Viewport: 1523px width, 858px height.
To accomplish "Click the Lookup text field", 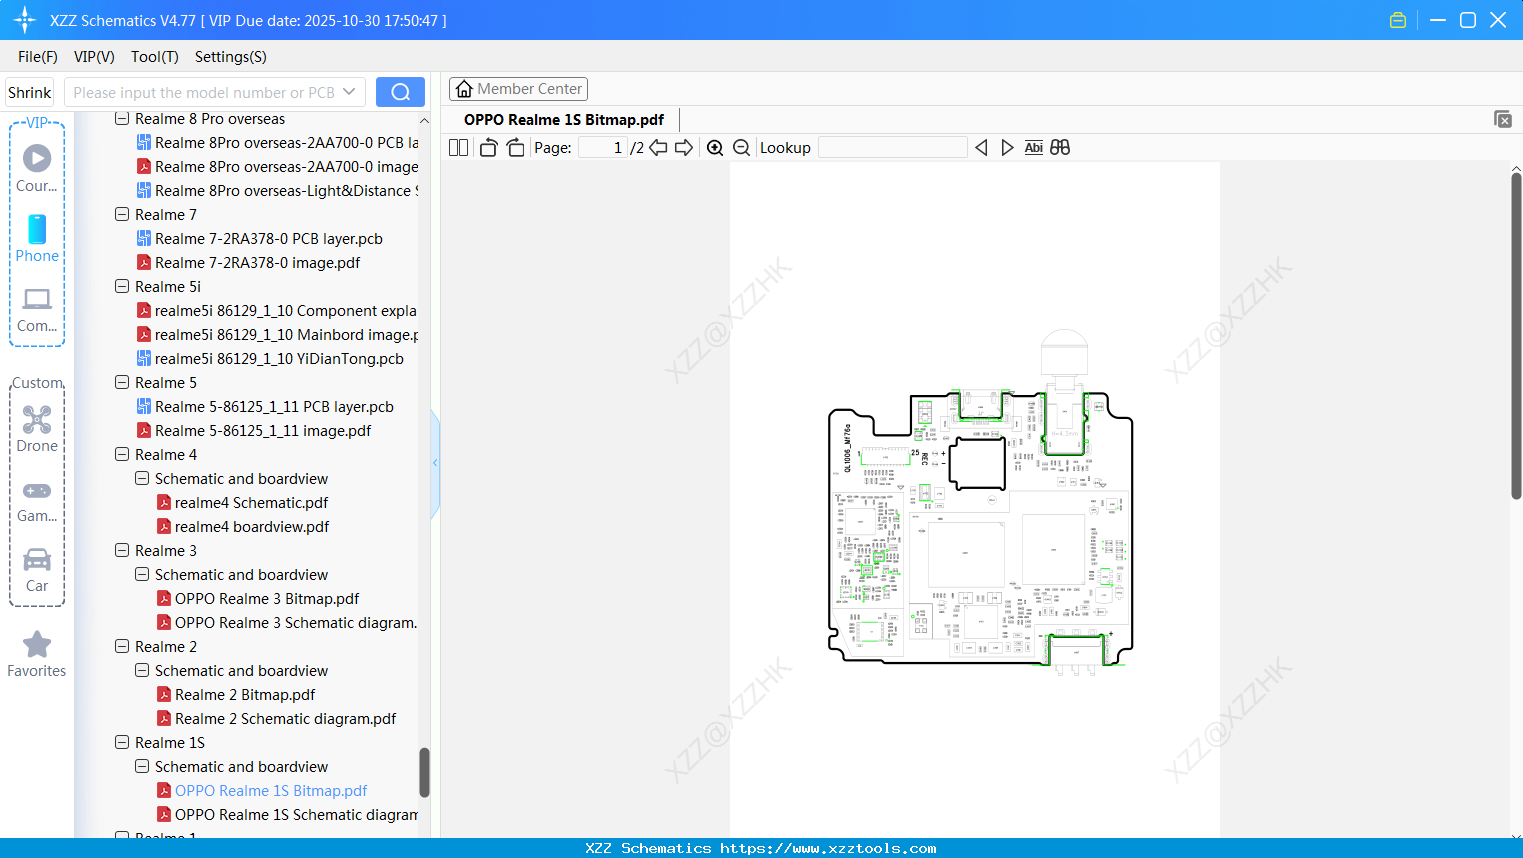I will tap(892, 148).
